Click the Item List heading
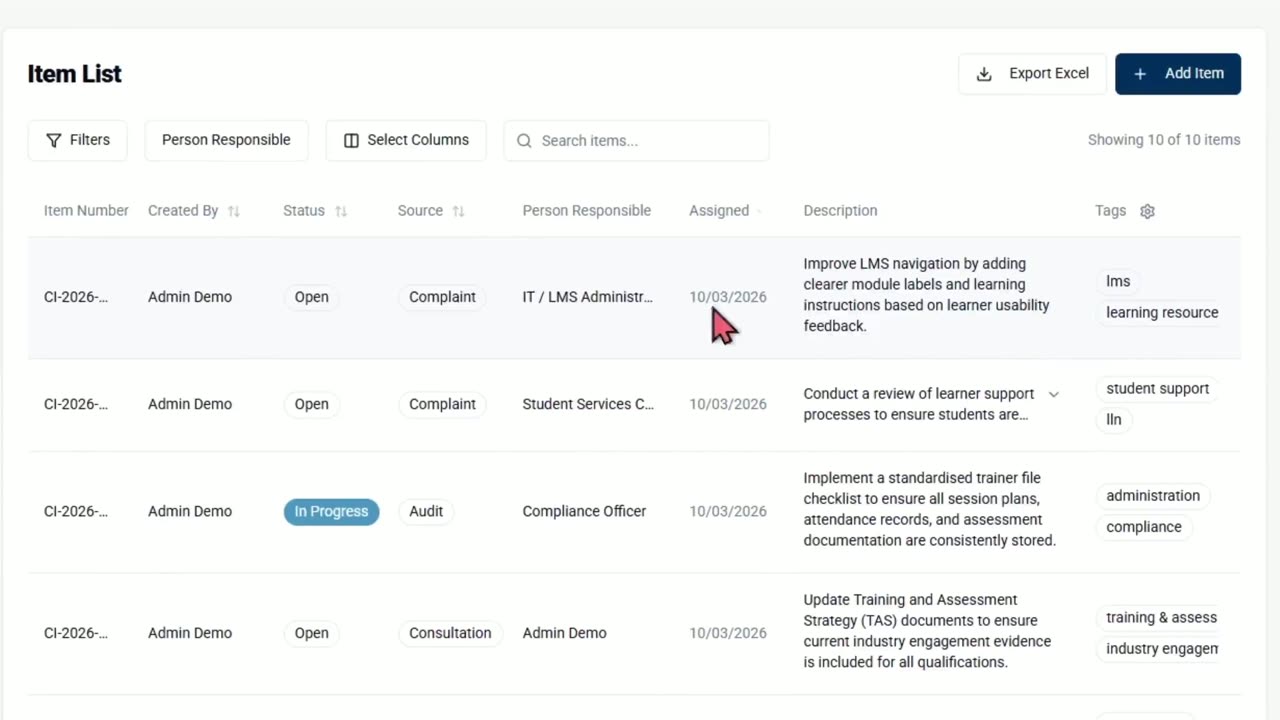This screenshot has height=720, width=1280. (75, 74)
